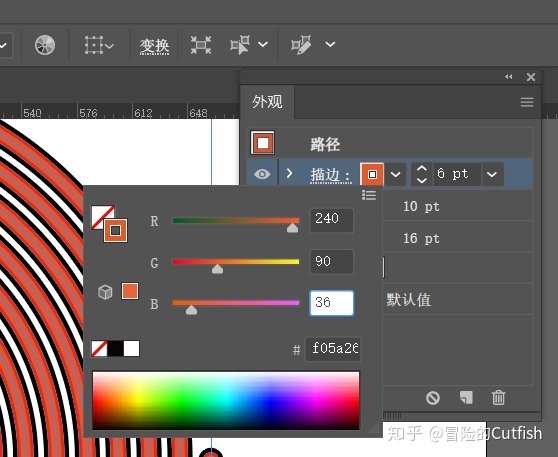Screen dimensions: 558x457
Task: Pick a color from the spectrum bar
Action: [226, 400]
